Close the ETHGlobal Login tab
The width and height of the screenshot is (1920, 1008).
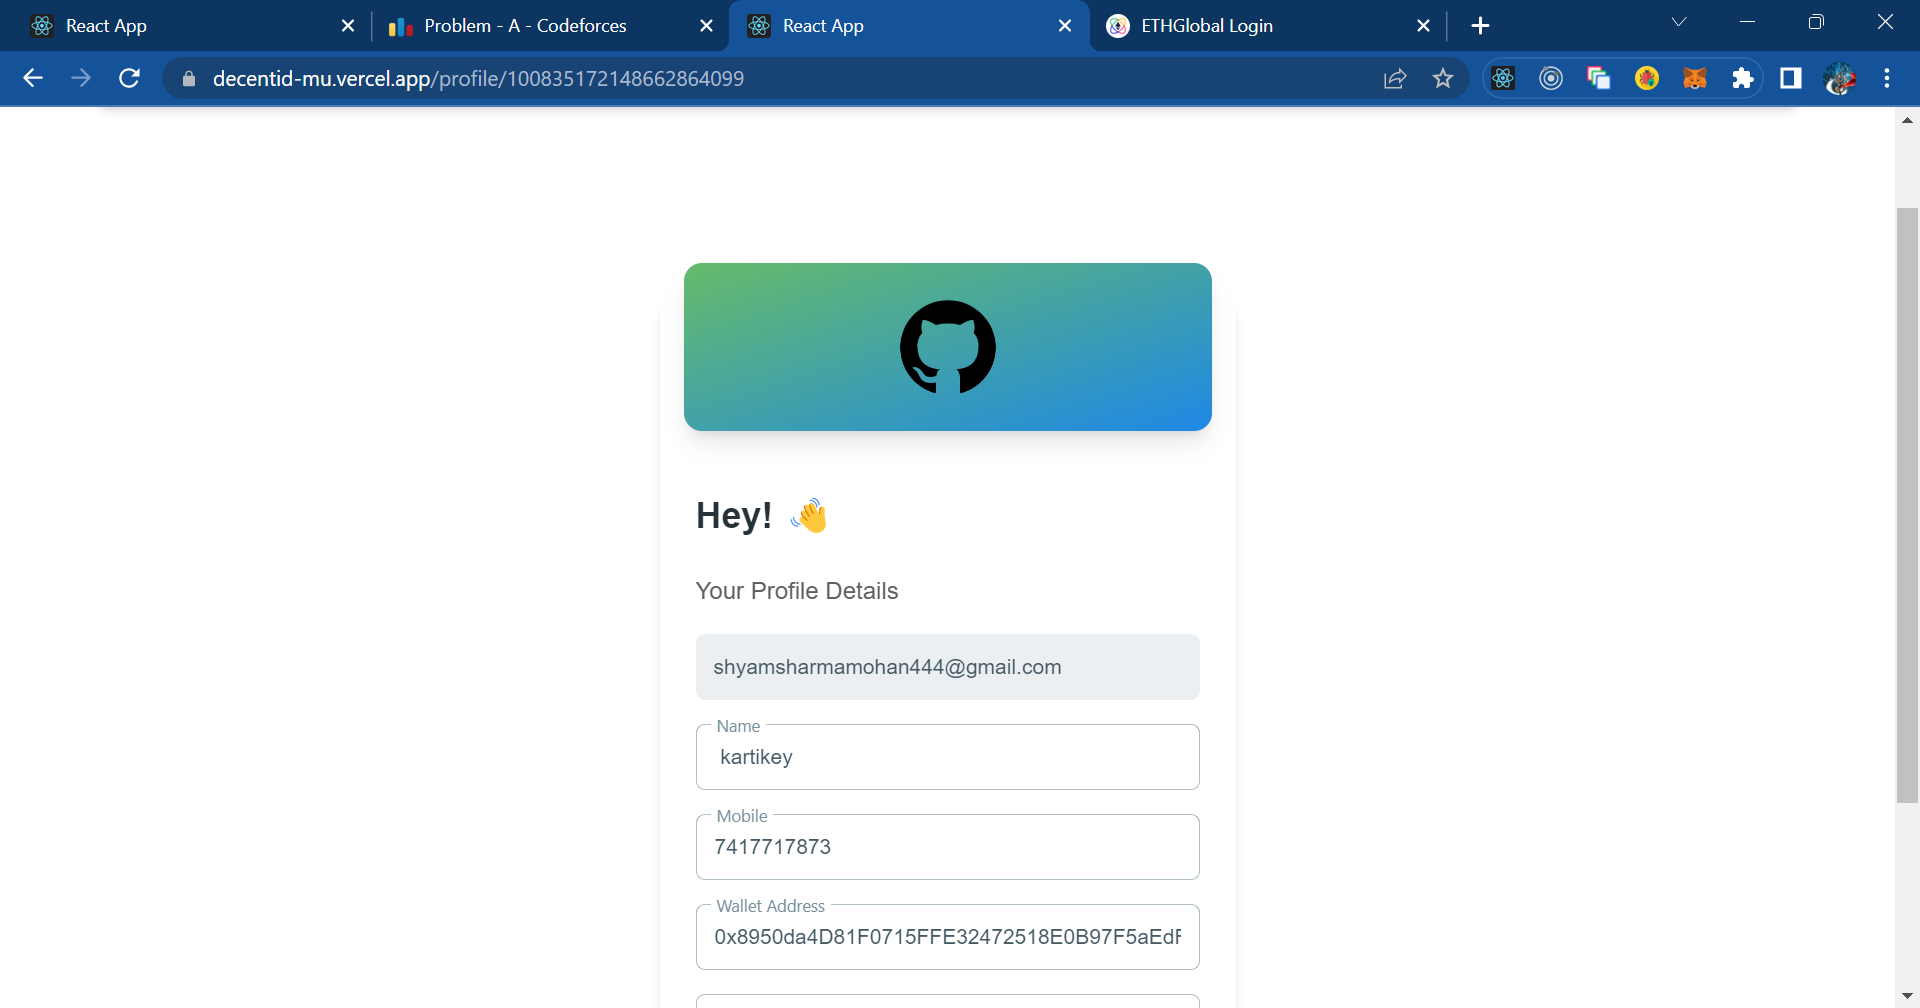tap(1424, 26)
